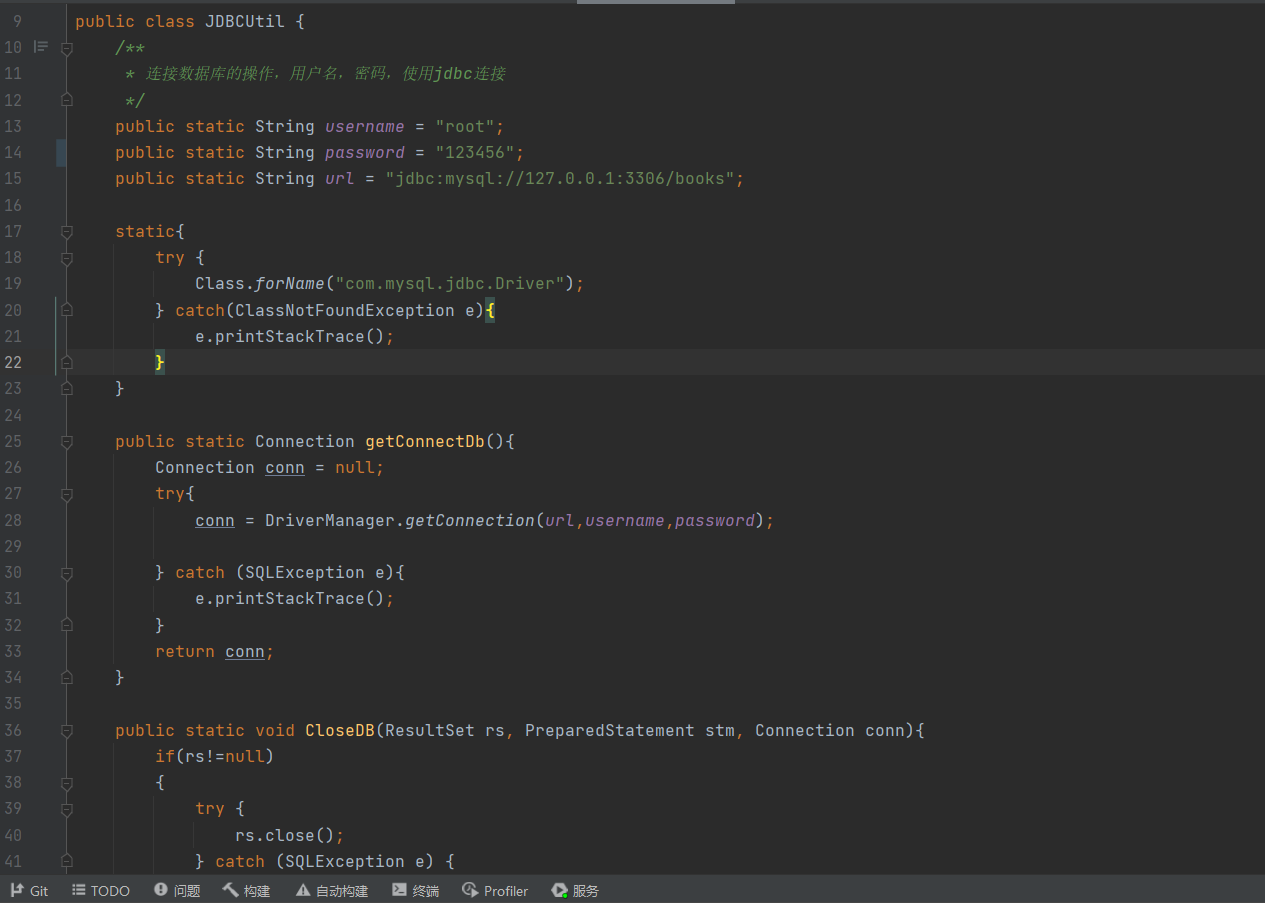Click line number 16 in the gutter
The width and height of the screenshot is (1265, 903).
13,205
